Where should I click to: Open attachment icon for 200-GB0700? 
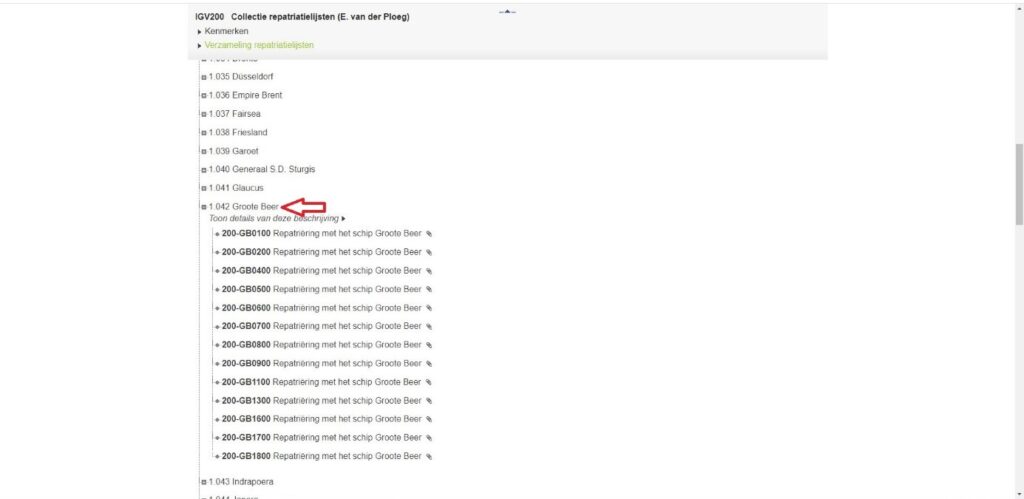[x=429, y=327]
